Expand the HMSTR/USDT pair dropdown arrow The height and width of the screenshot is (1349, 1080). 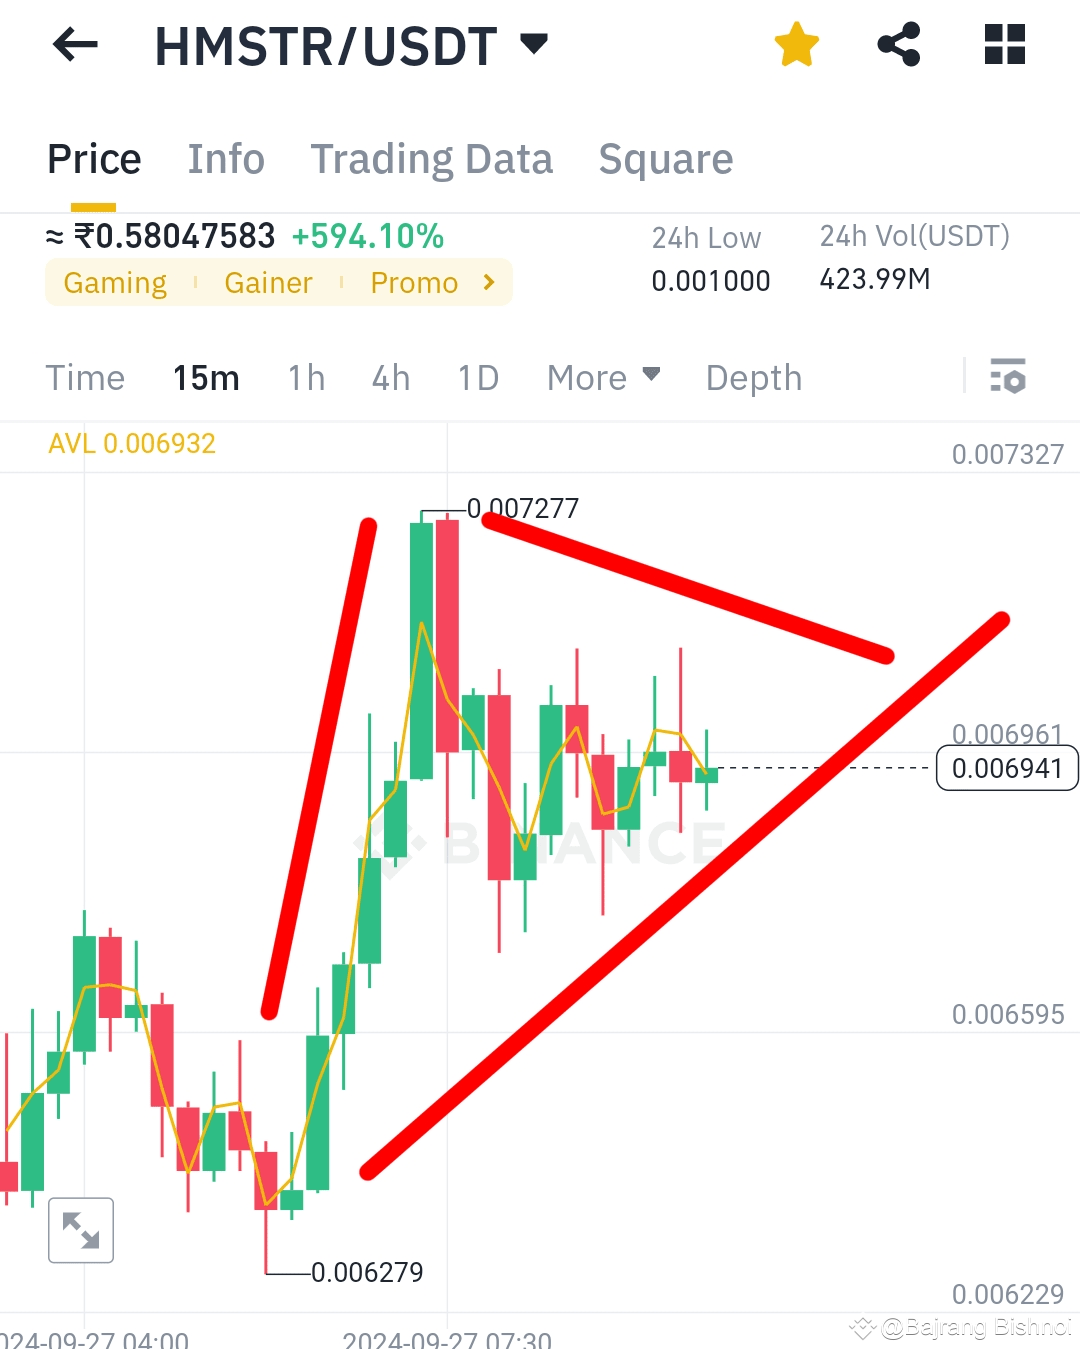(534, 44)
